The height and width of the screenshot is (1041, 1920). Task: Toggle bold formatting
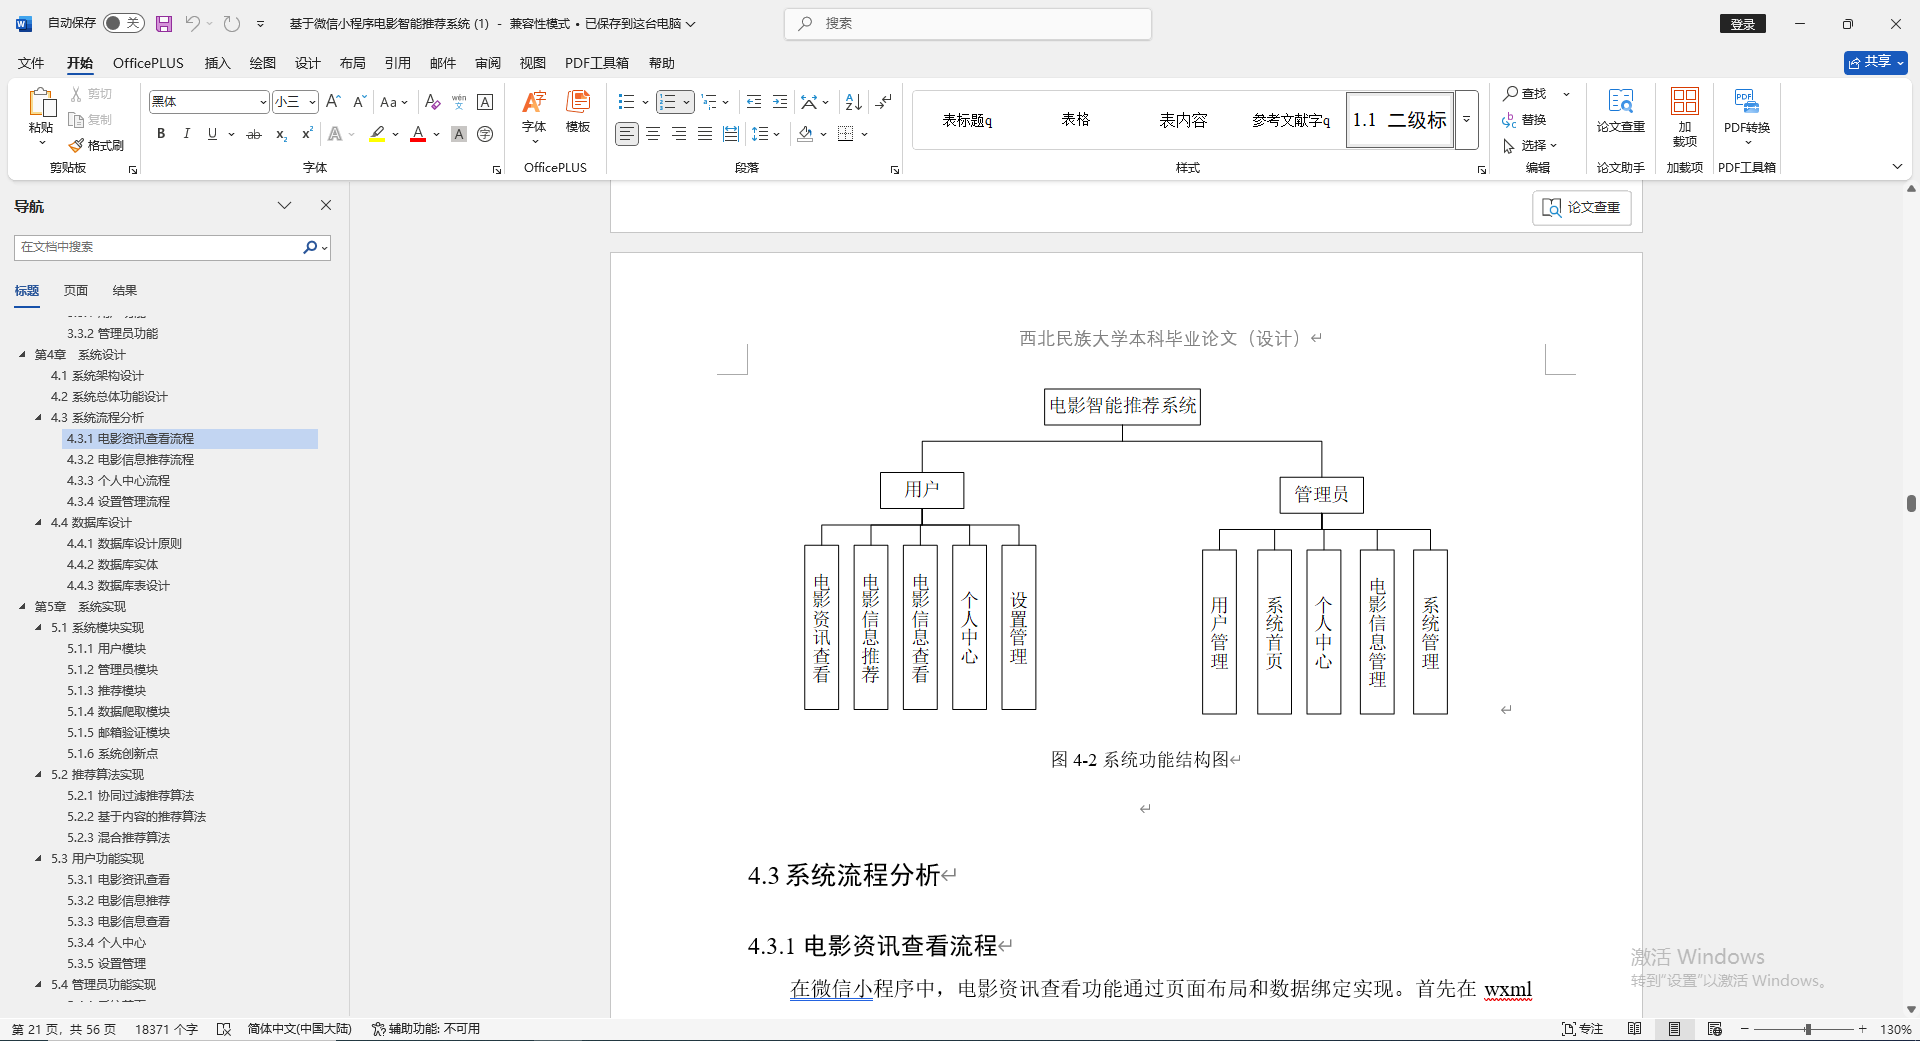pyautogui.click(x=160, y=133)
